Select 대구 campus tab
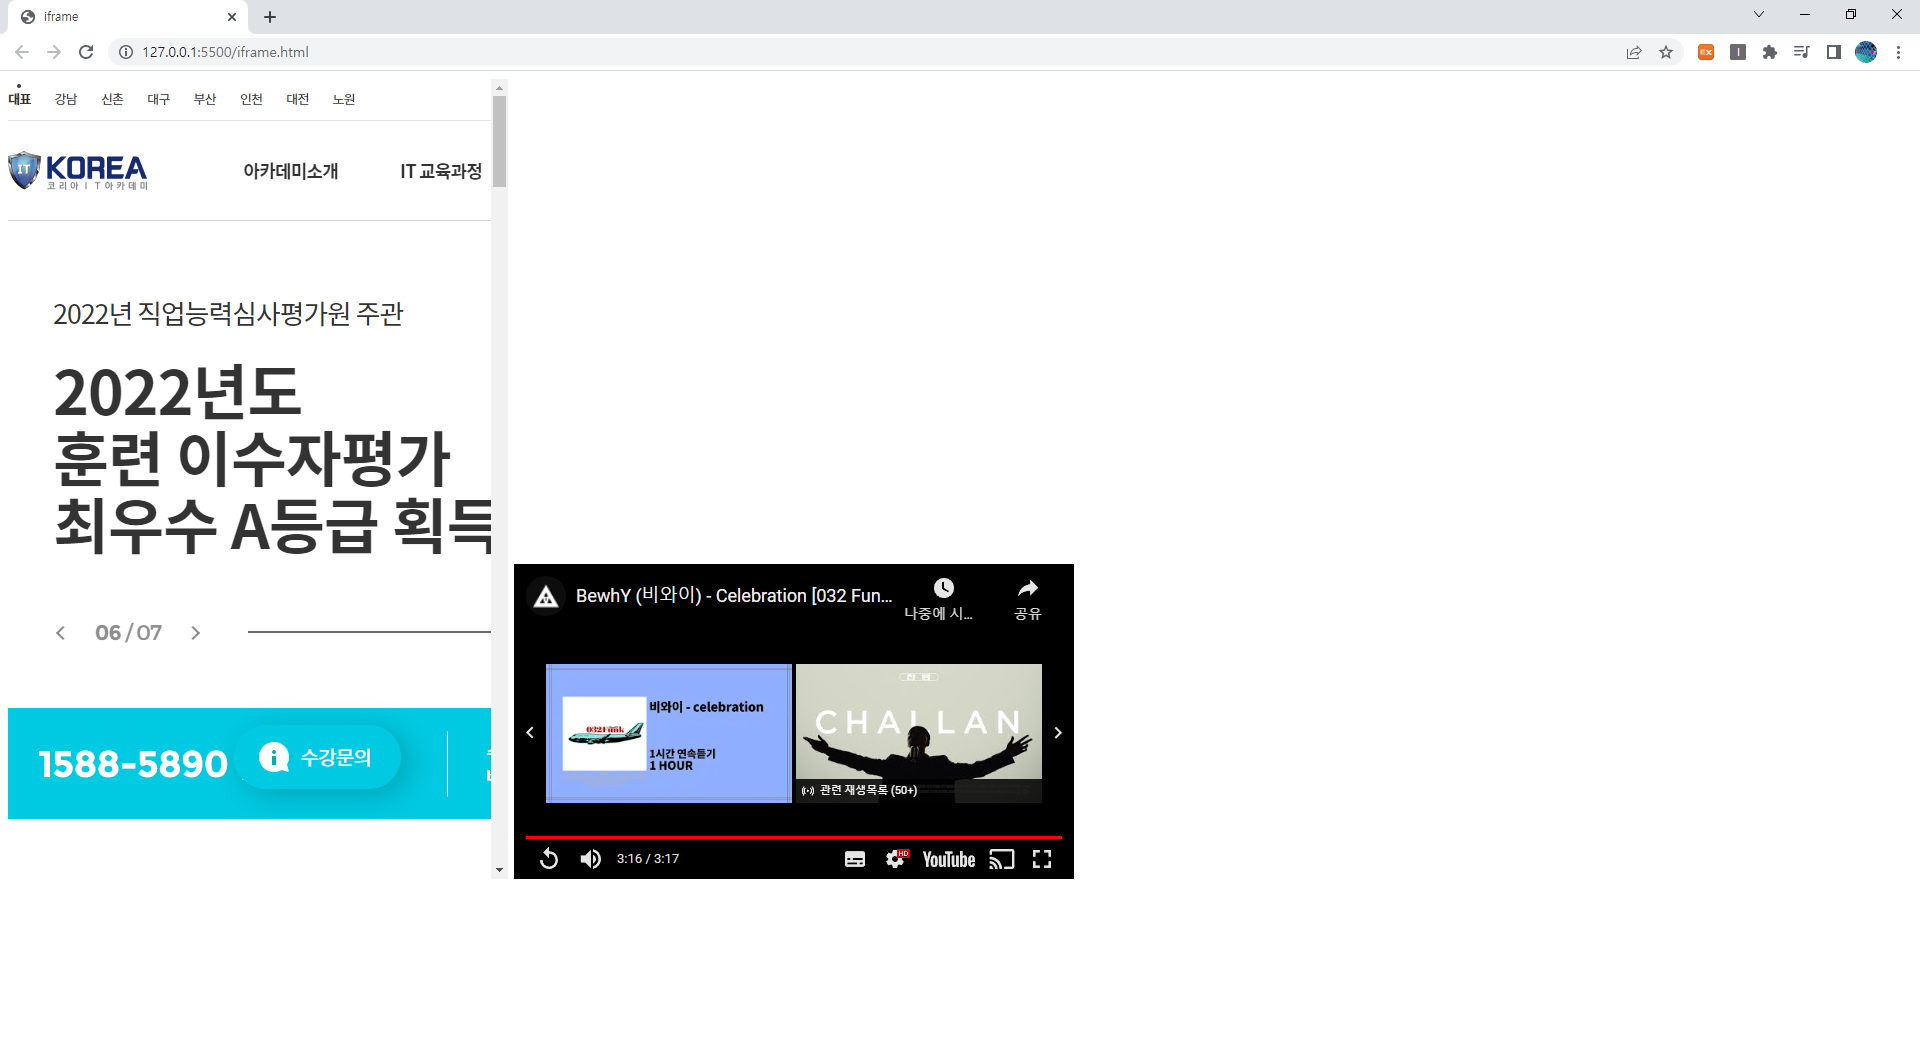 159,99
